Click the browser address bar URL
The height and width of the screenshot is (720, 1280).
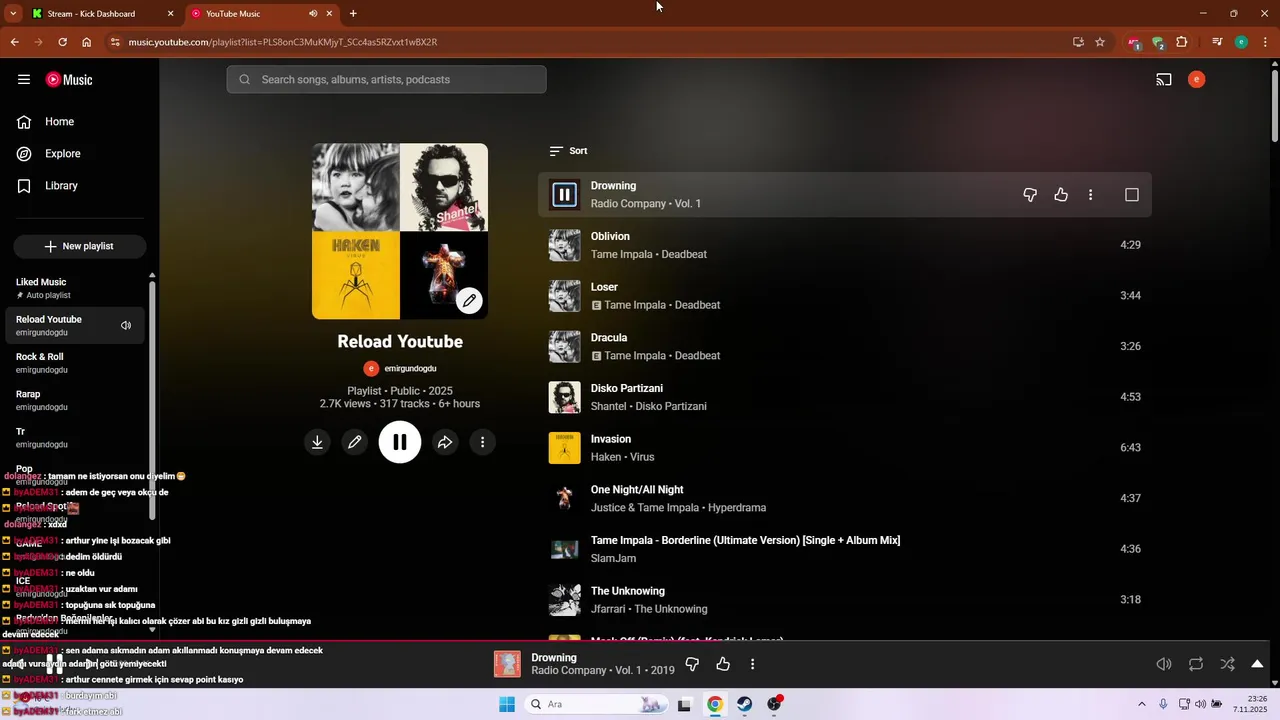coord(283,42)
